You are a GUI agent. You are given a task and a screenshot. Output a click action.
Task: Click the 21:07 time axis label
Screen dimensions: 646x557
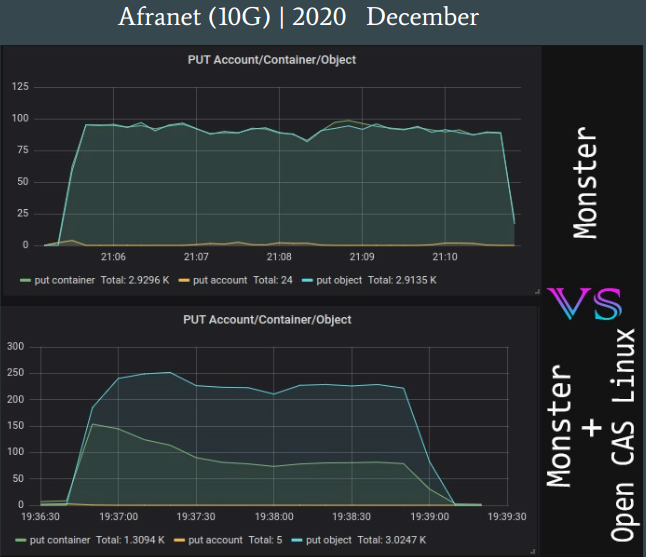[x=196, y=257]
